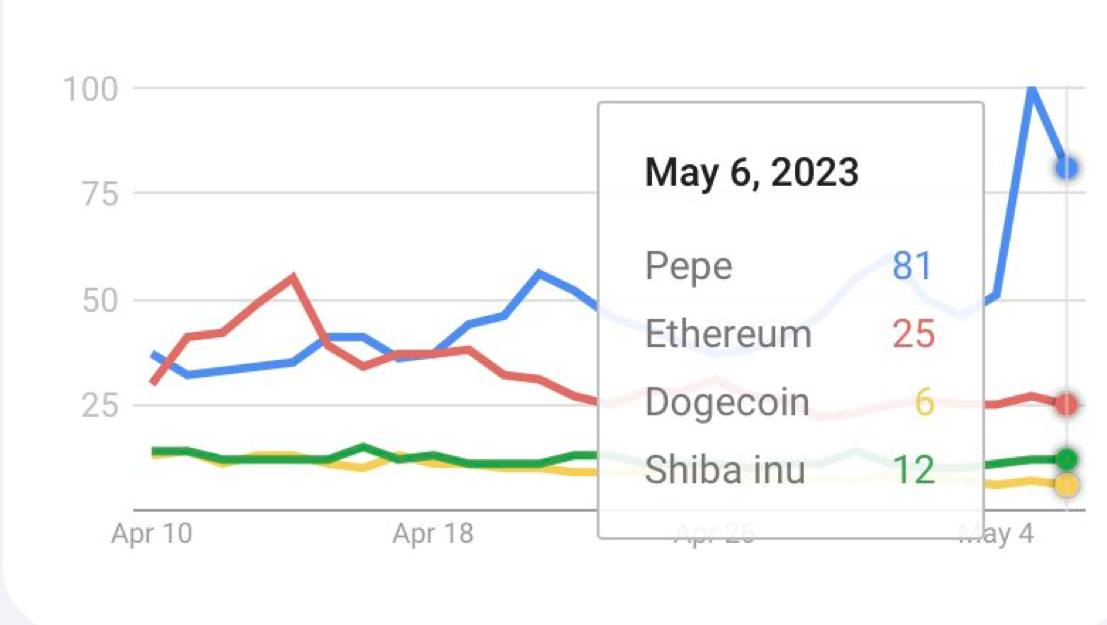
Task: Select the Pepe row in the tooltip
Action: click(790, 266)
